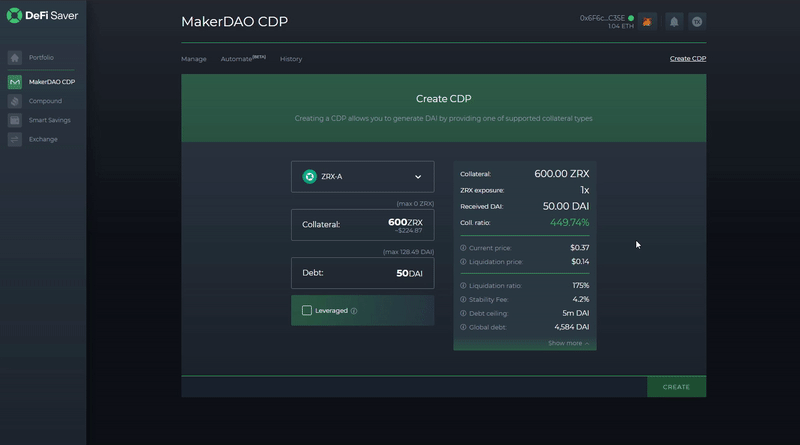Click the green wallet connection status dot
Viewport: 800px width, 445px height.
[x=631, y=18]
